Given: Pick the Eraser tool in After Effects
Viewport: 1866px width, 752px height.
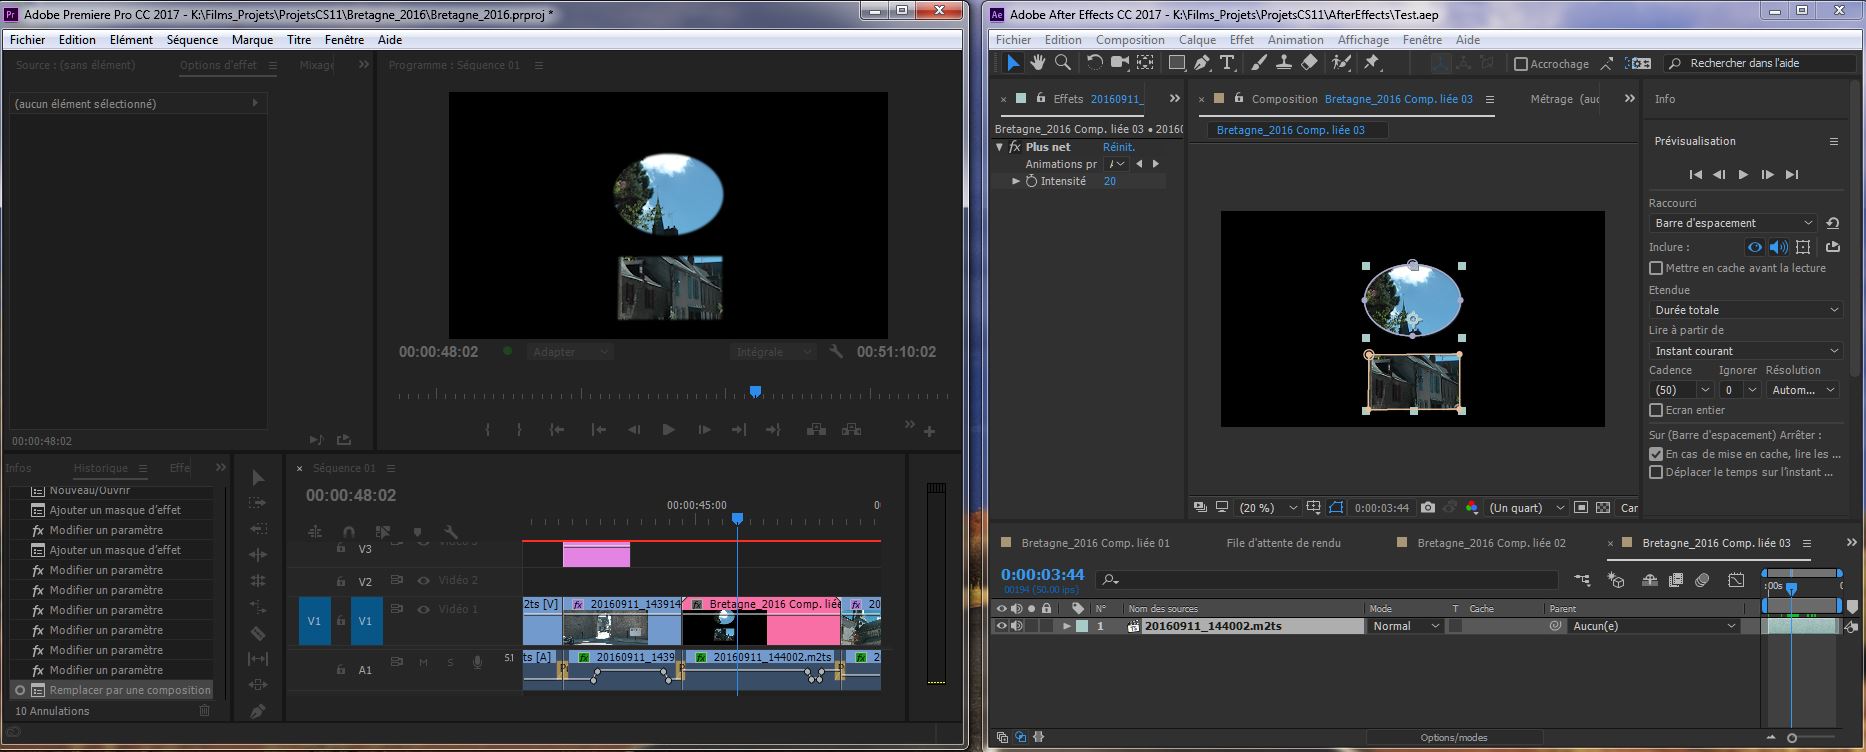Looking at the screenshot, I should [x=1309, y=63].
